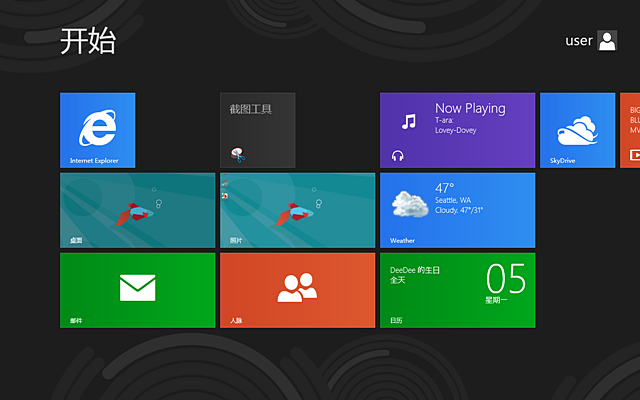Click the 47° temperature reading

pyautogui.click(x=444, y=188)
